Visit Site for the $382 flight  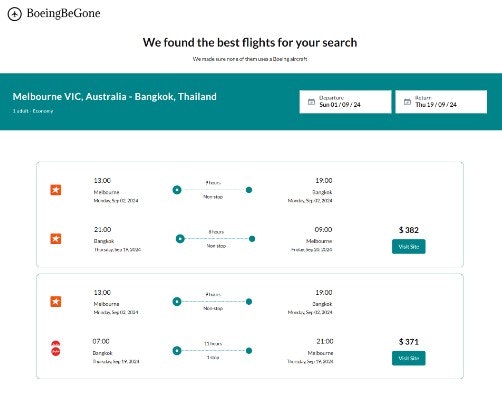coord(409,247)
